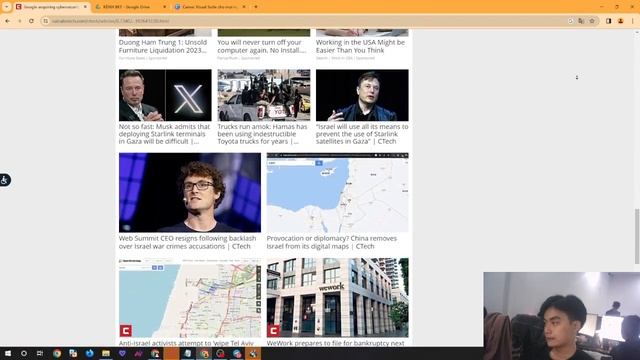The width and height of the screenshot is (640, 360).
Task: Open Web Summit CEO photo
Action: click(x=190, y=193)
